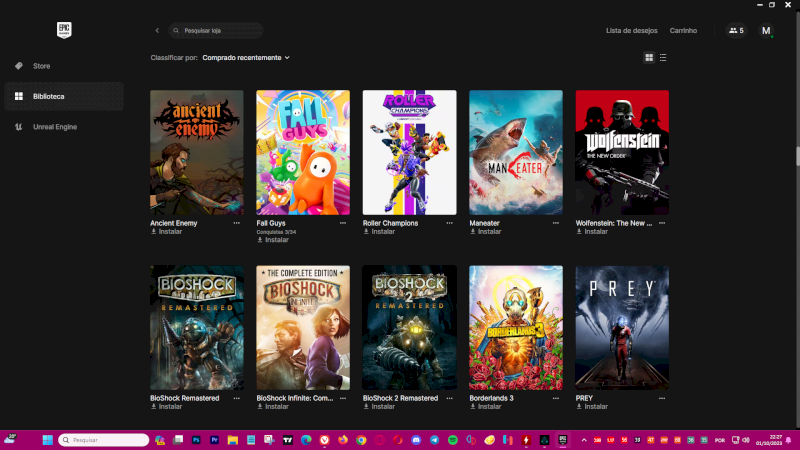800x450 pixels.
Task: Go back using the back arrow
Action: click(157, 31)
